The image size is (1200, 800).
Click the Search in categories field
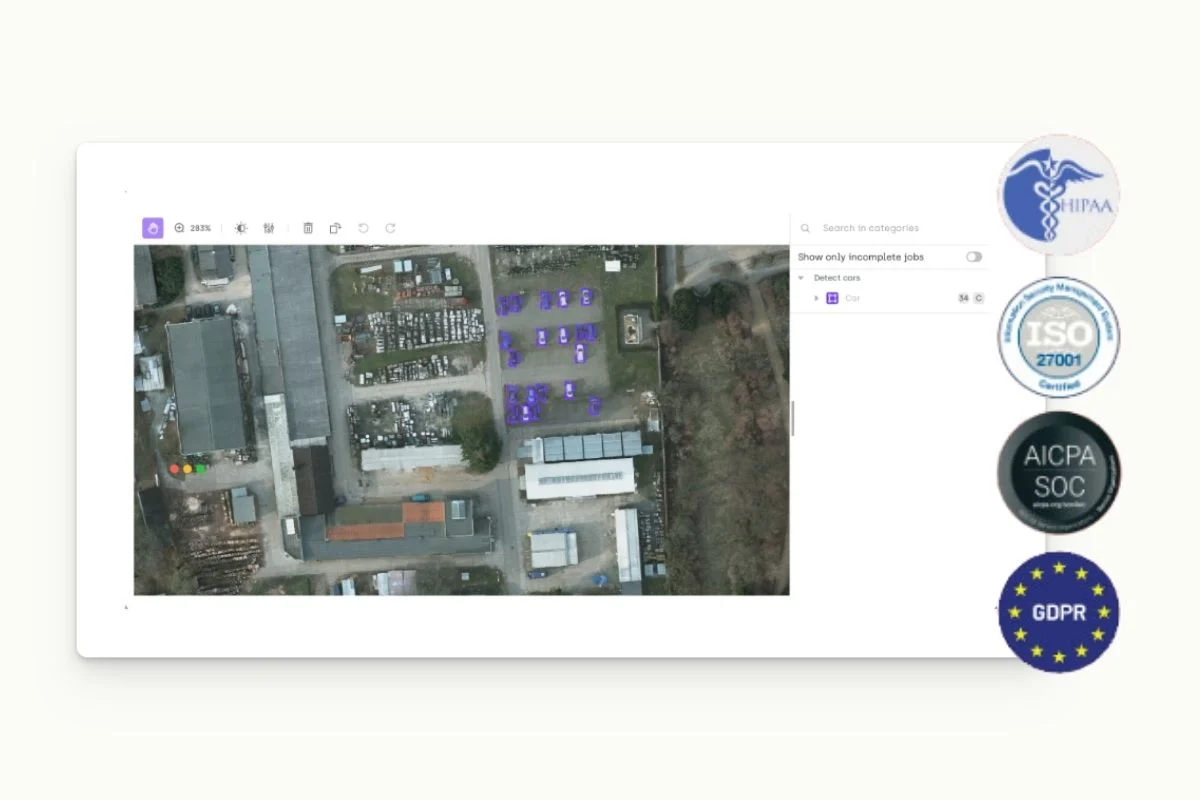coord(890,228)
